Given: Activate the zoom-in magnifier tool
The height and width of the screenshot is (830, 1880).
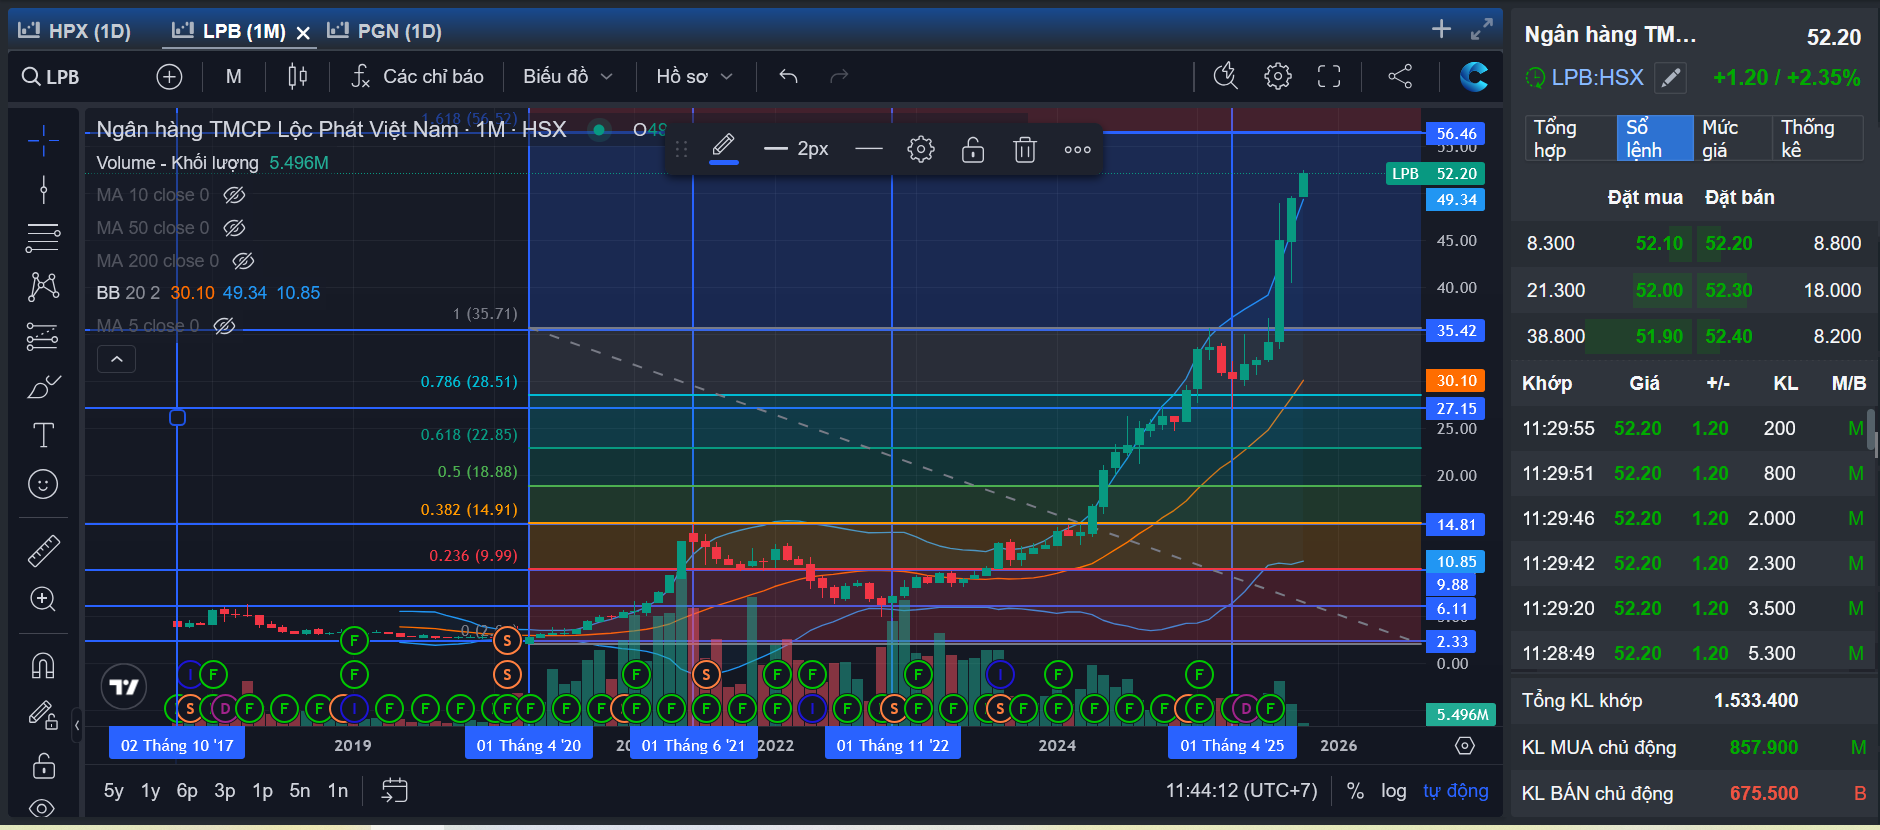Looking at the screenshot, I should pyautogui.click(x=43, y=599).
